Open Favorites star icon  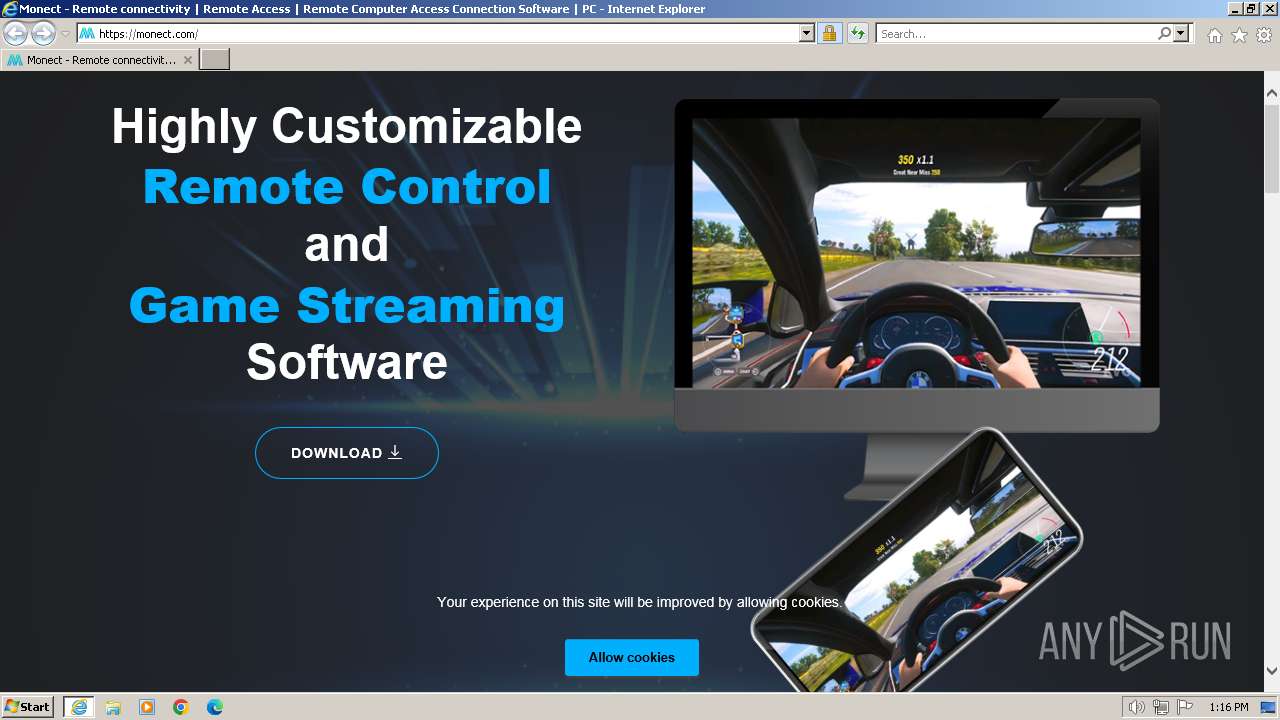[1239, 35]
